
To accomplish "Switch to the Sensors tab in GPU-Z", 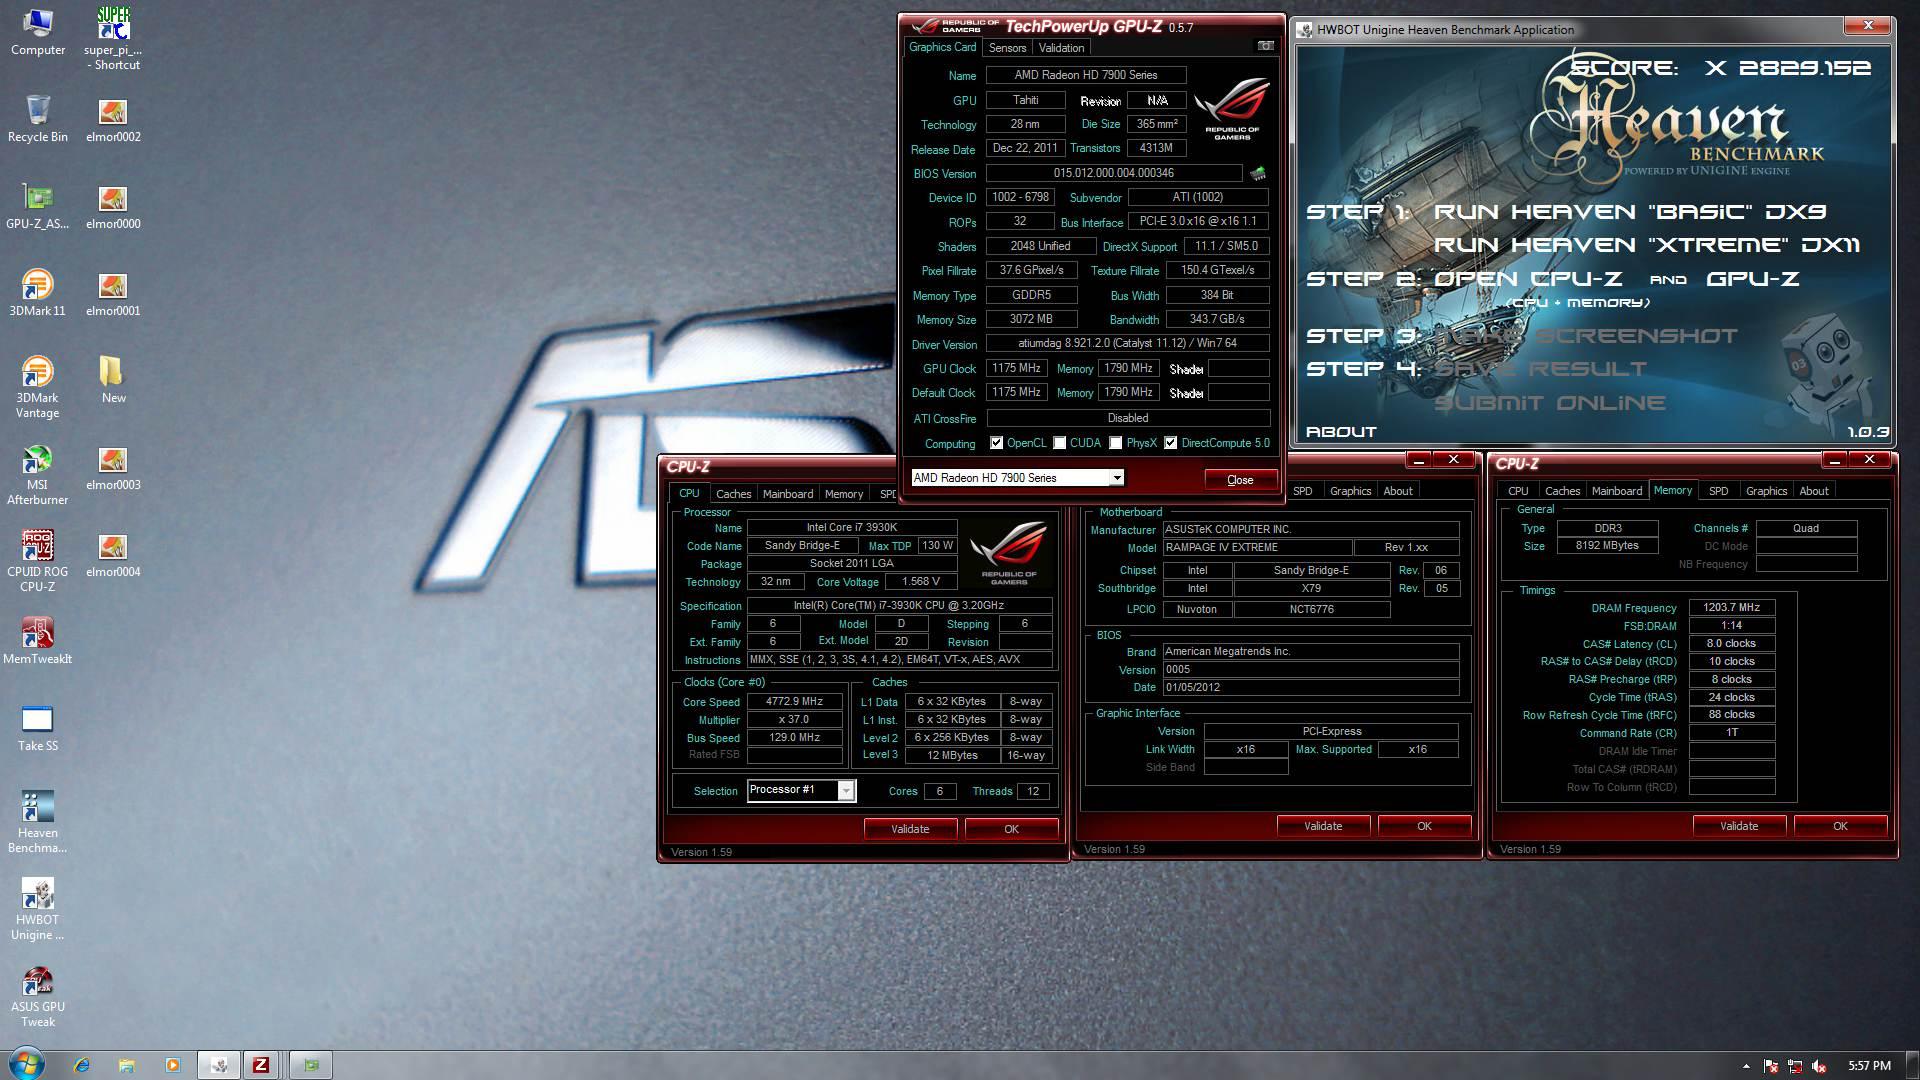I will tap(1007, 48).
